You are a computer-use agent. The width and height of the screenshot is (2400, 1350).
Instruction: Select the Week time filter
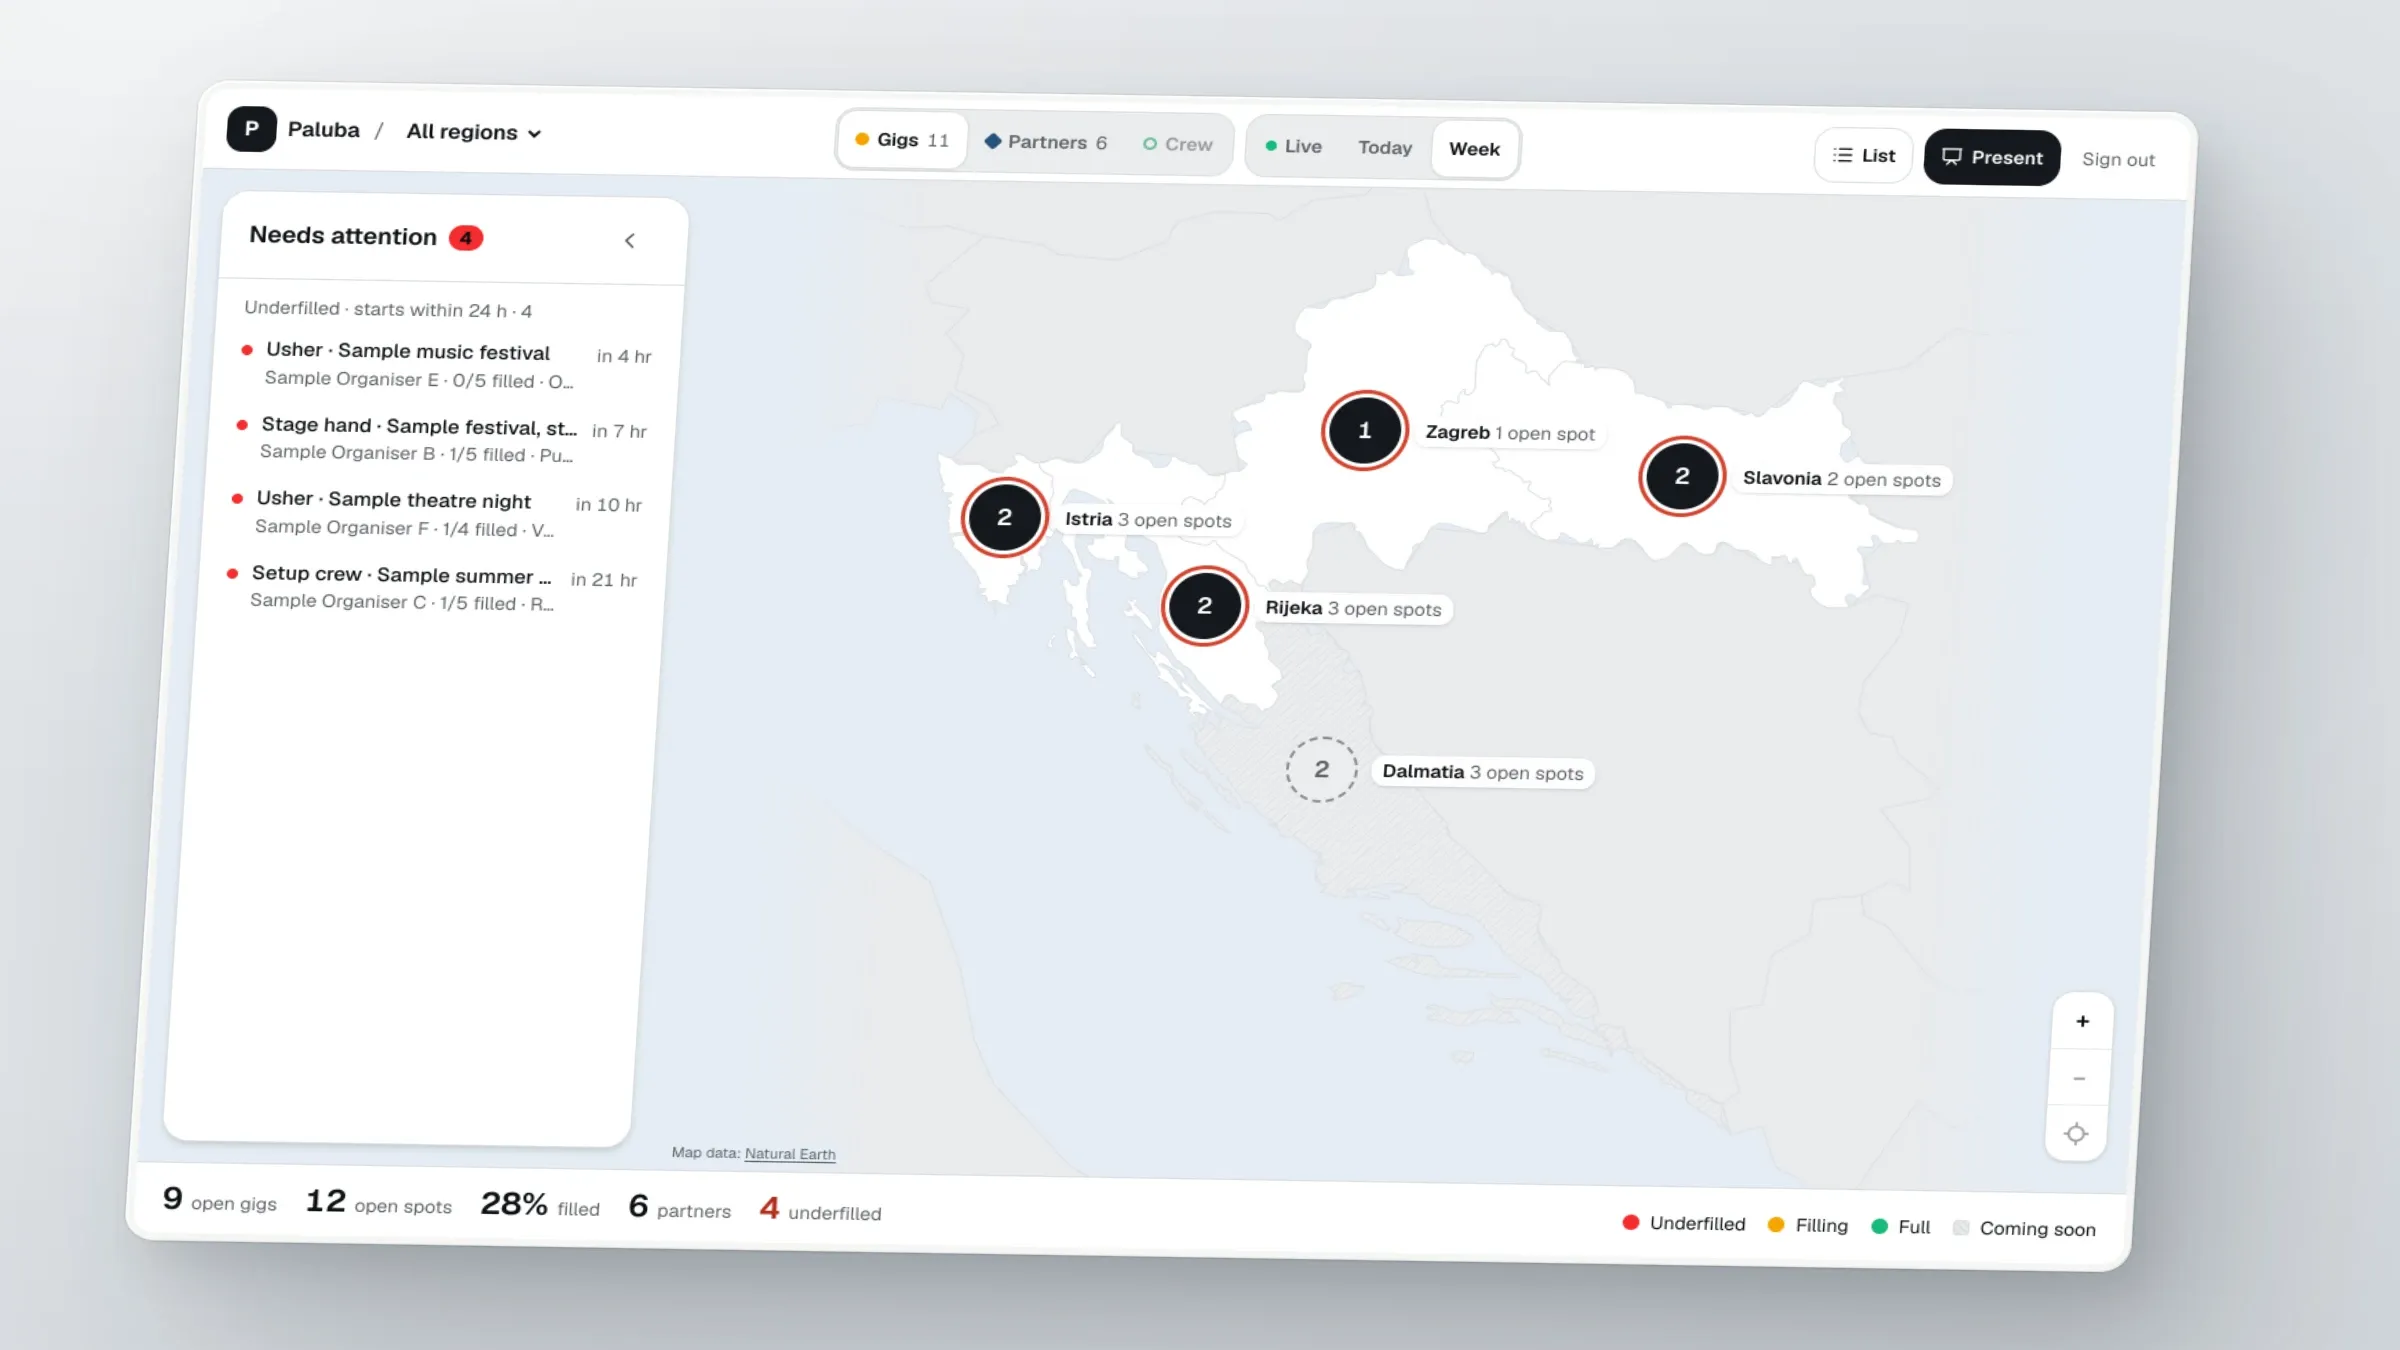tap(1474, 149)
